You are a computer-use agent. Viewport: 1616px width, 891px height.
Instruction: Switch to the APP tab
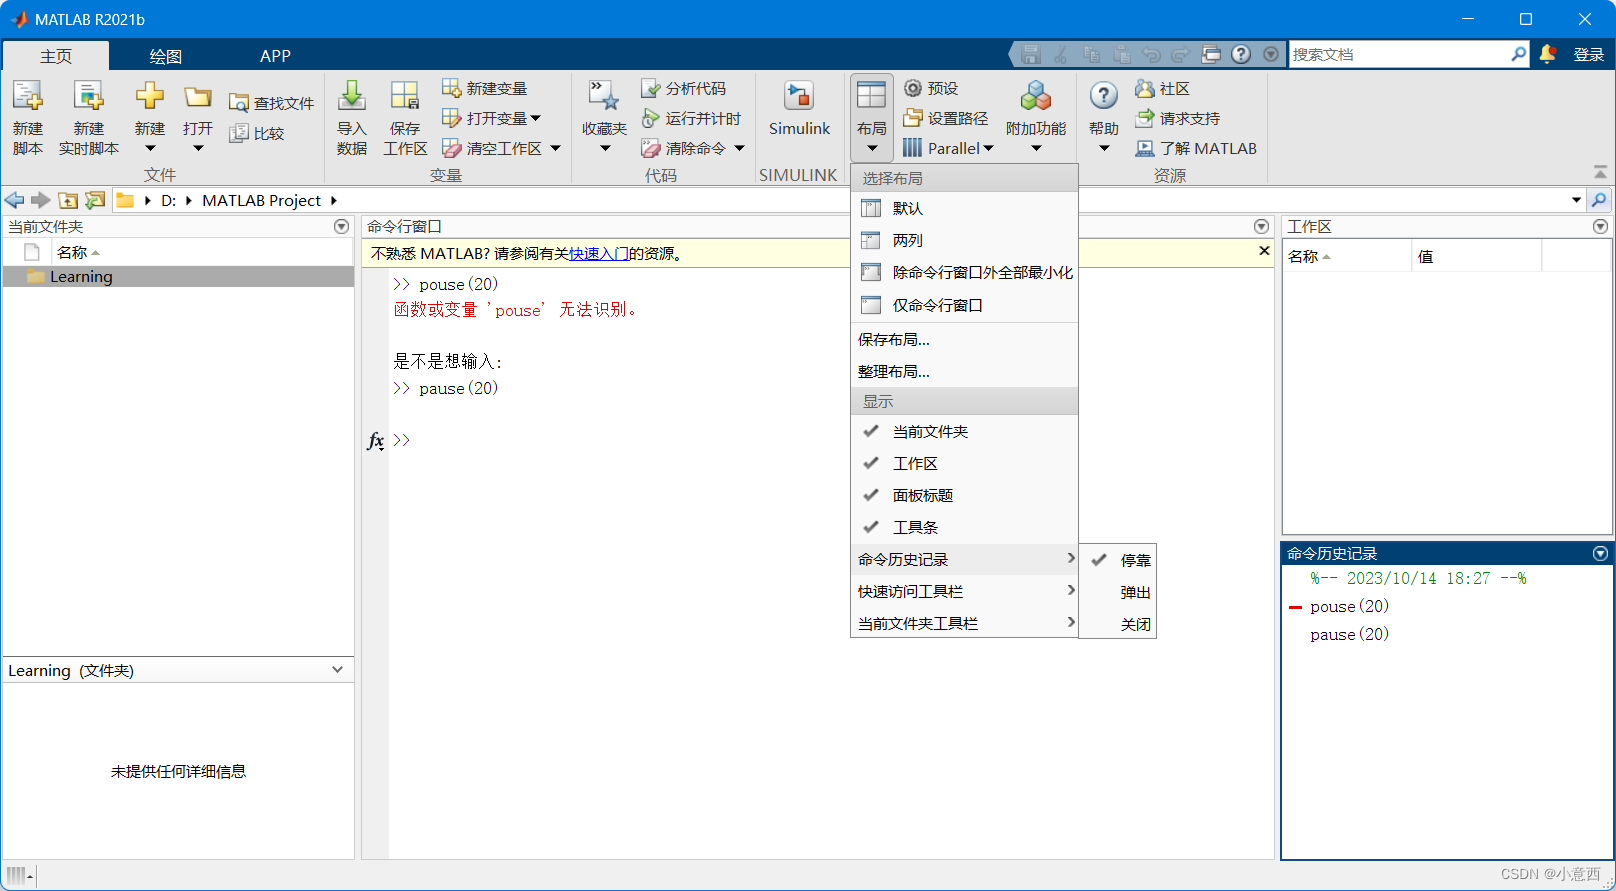coord(275,56)
